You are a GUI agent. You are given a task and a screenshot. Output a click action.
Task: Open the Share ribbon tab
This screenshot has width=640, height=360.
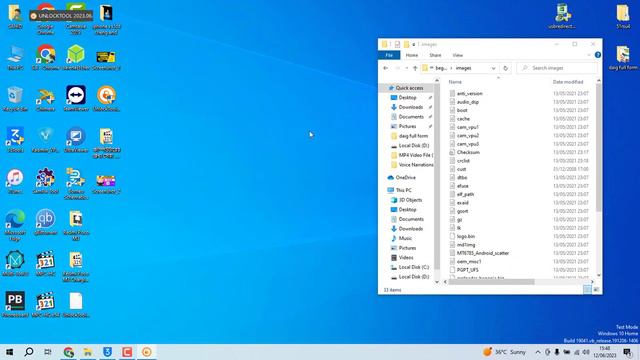(x=435, y=55)
